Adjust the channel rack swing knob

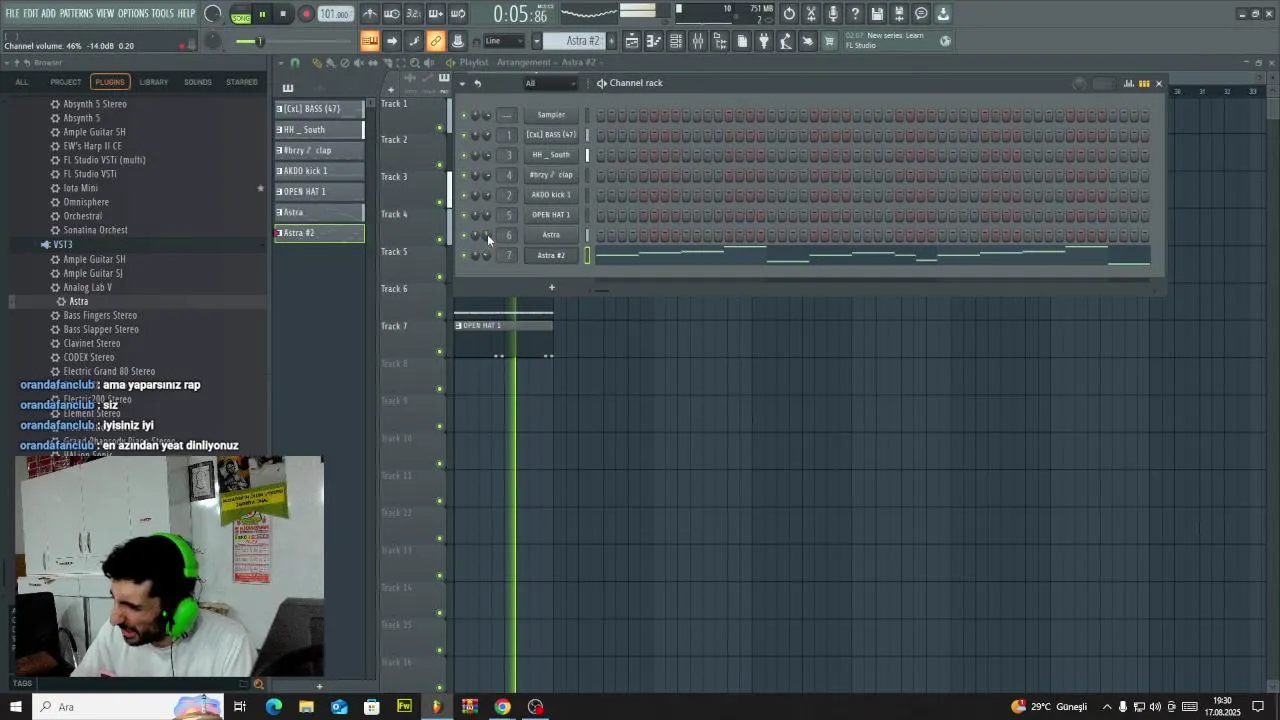tap(1079, 84)
